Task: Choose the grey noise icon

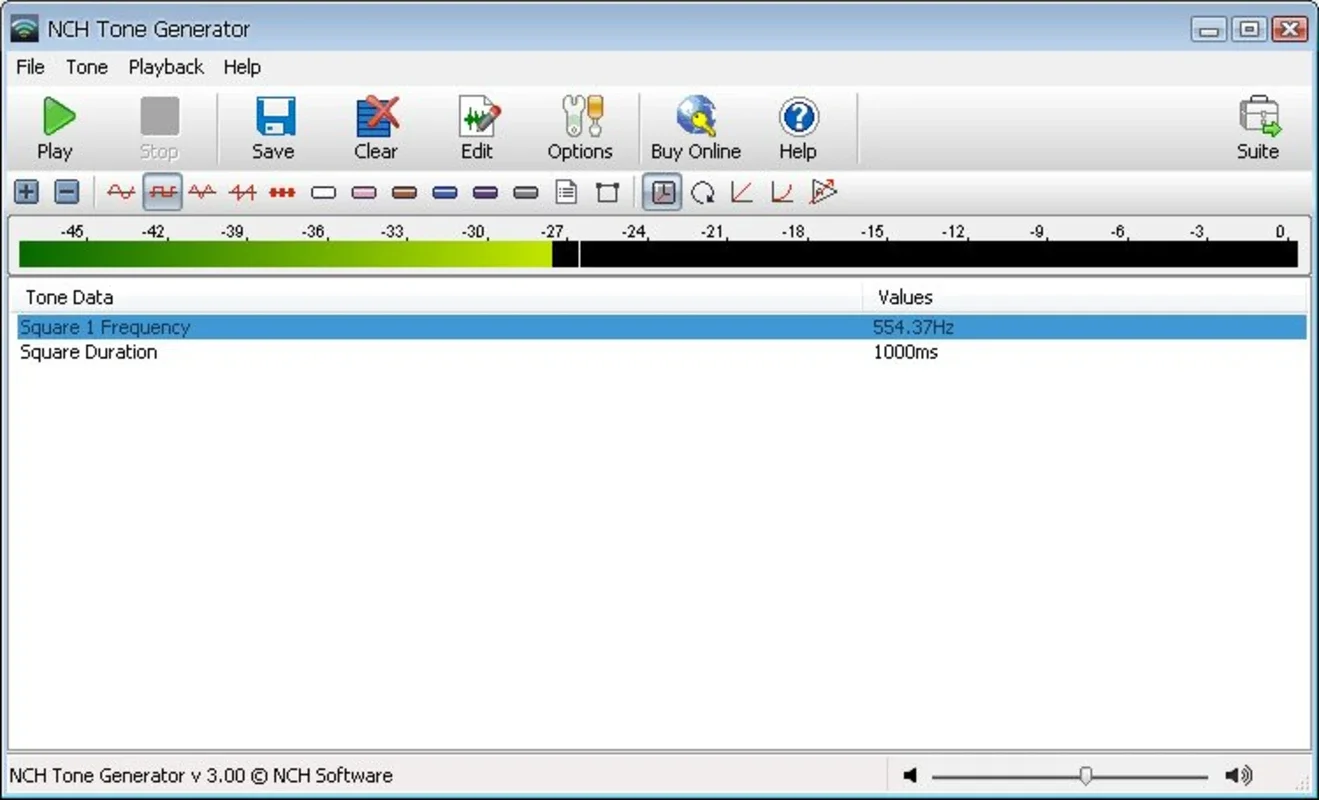Action: 526,192
